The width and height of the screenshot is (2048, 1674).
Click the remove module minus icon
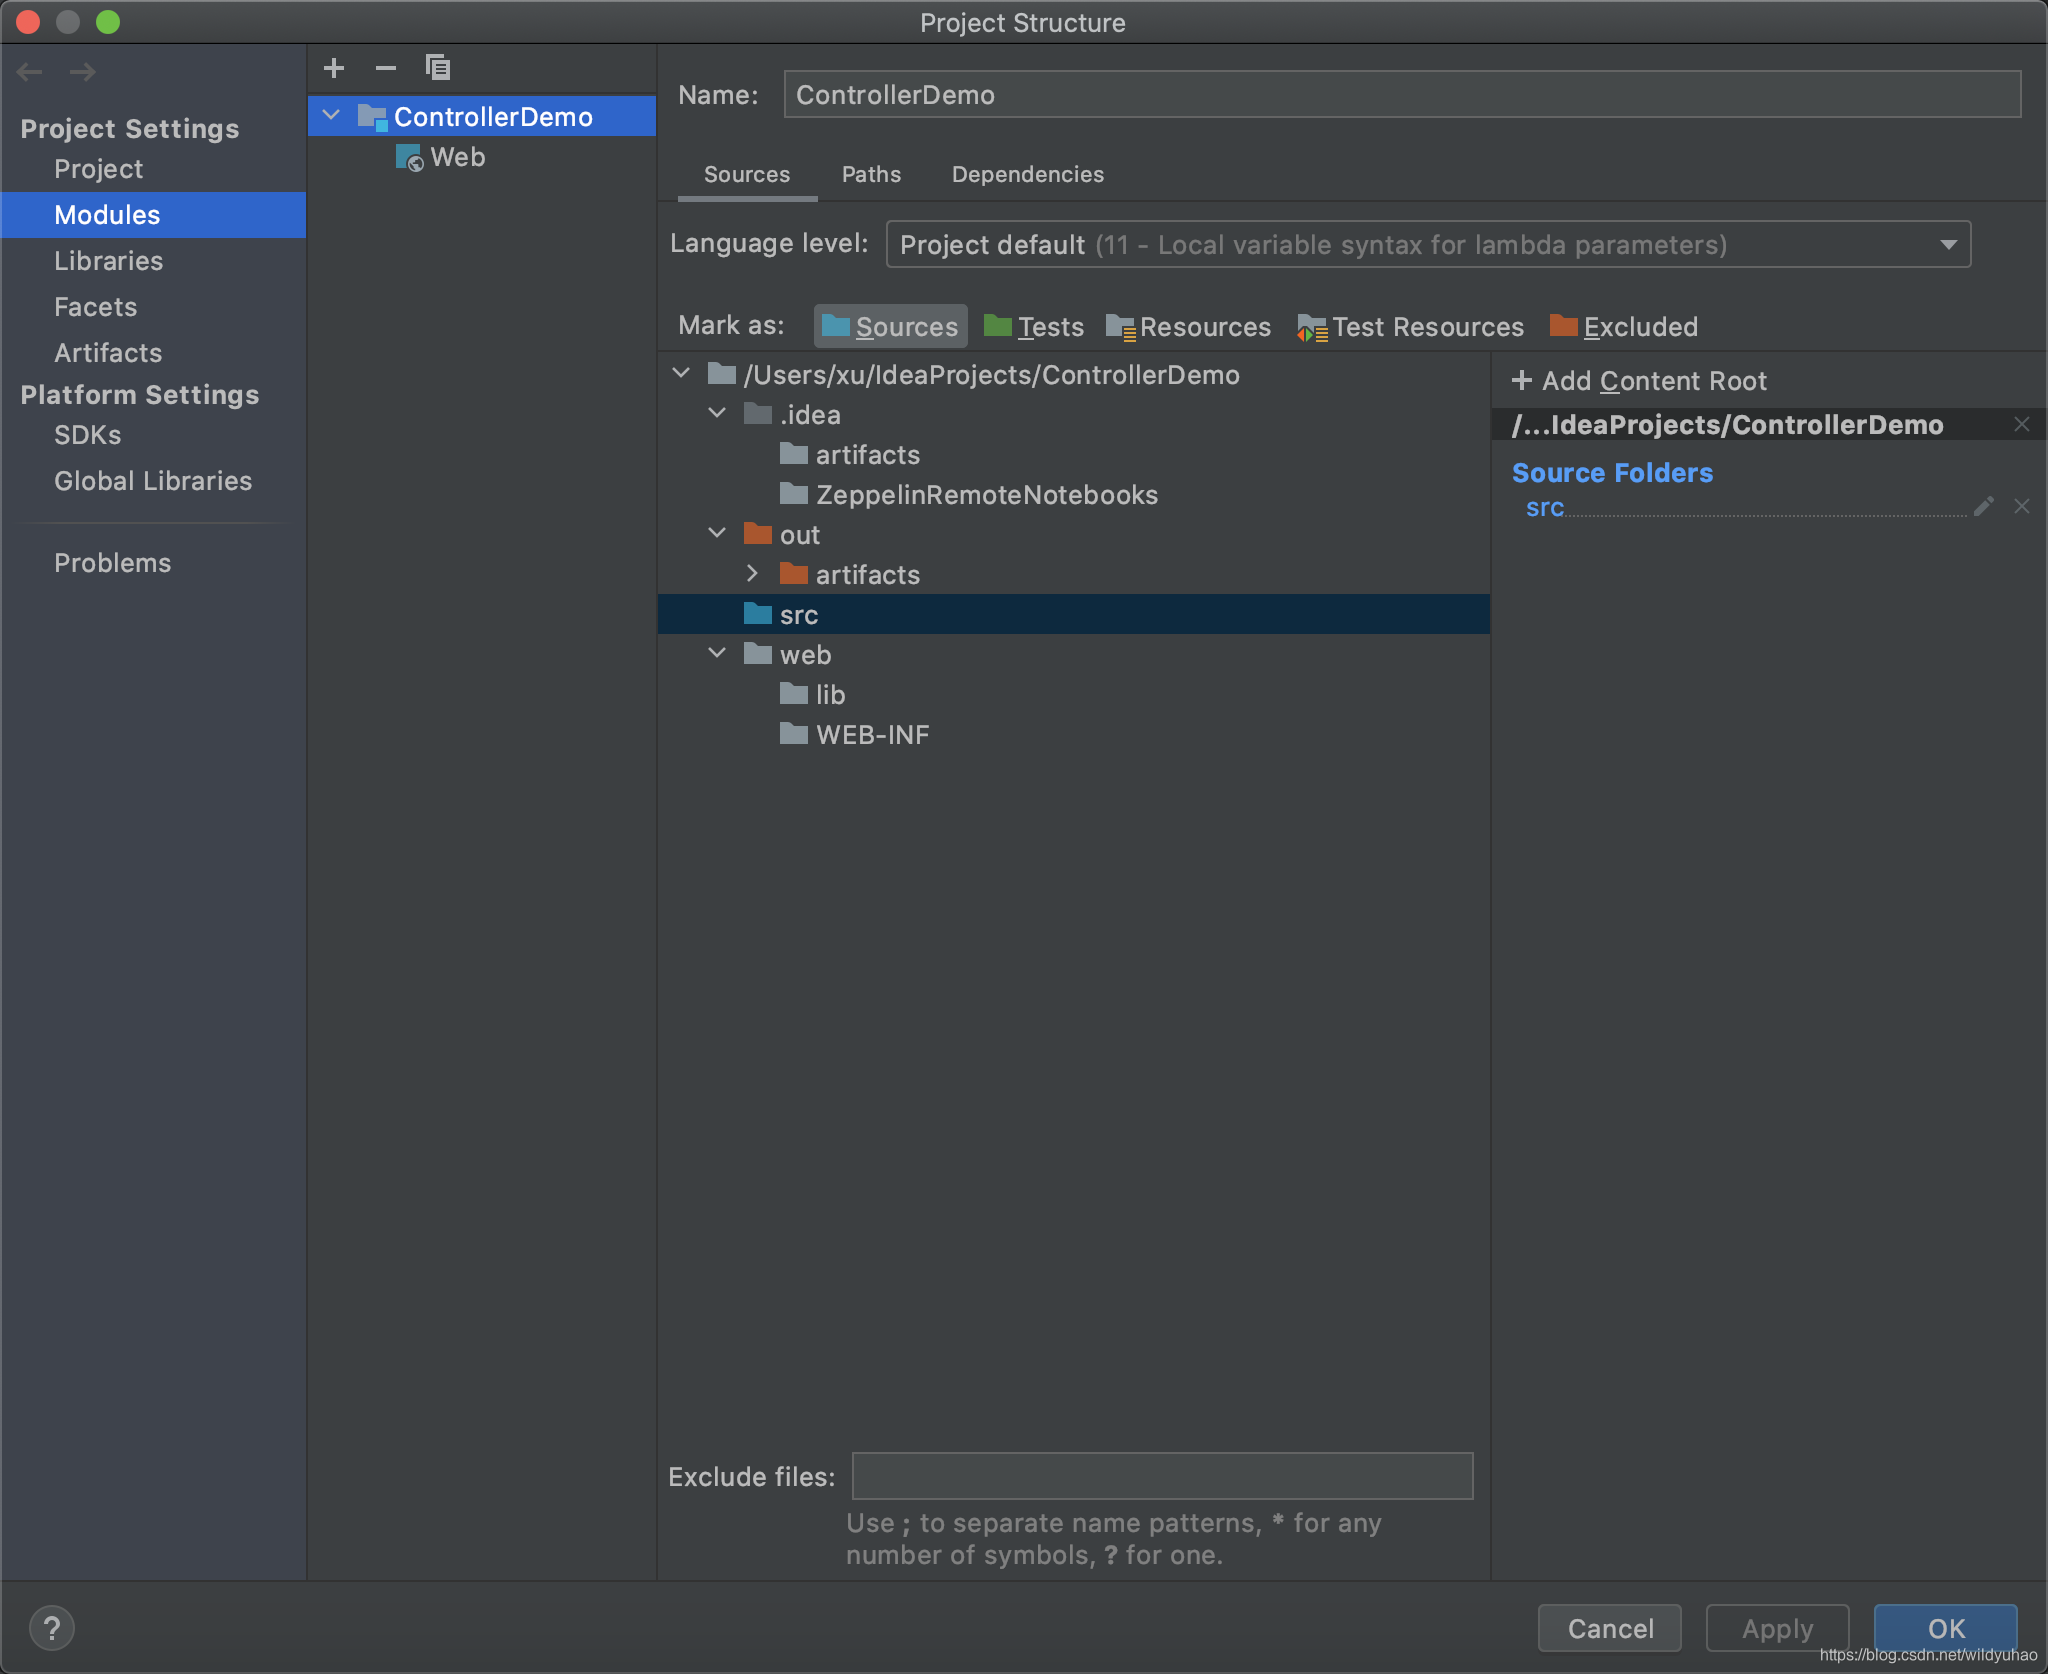click(x=386, y=68)
